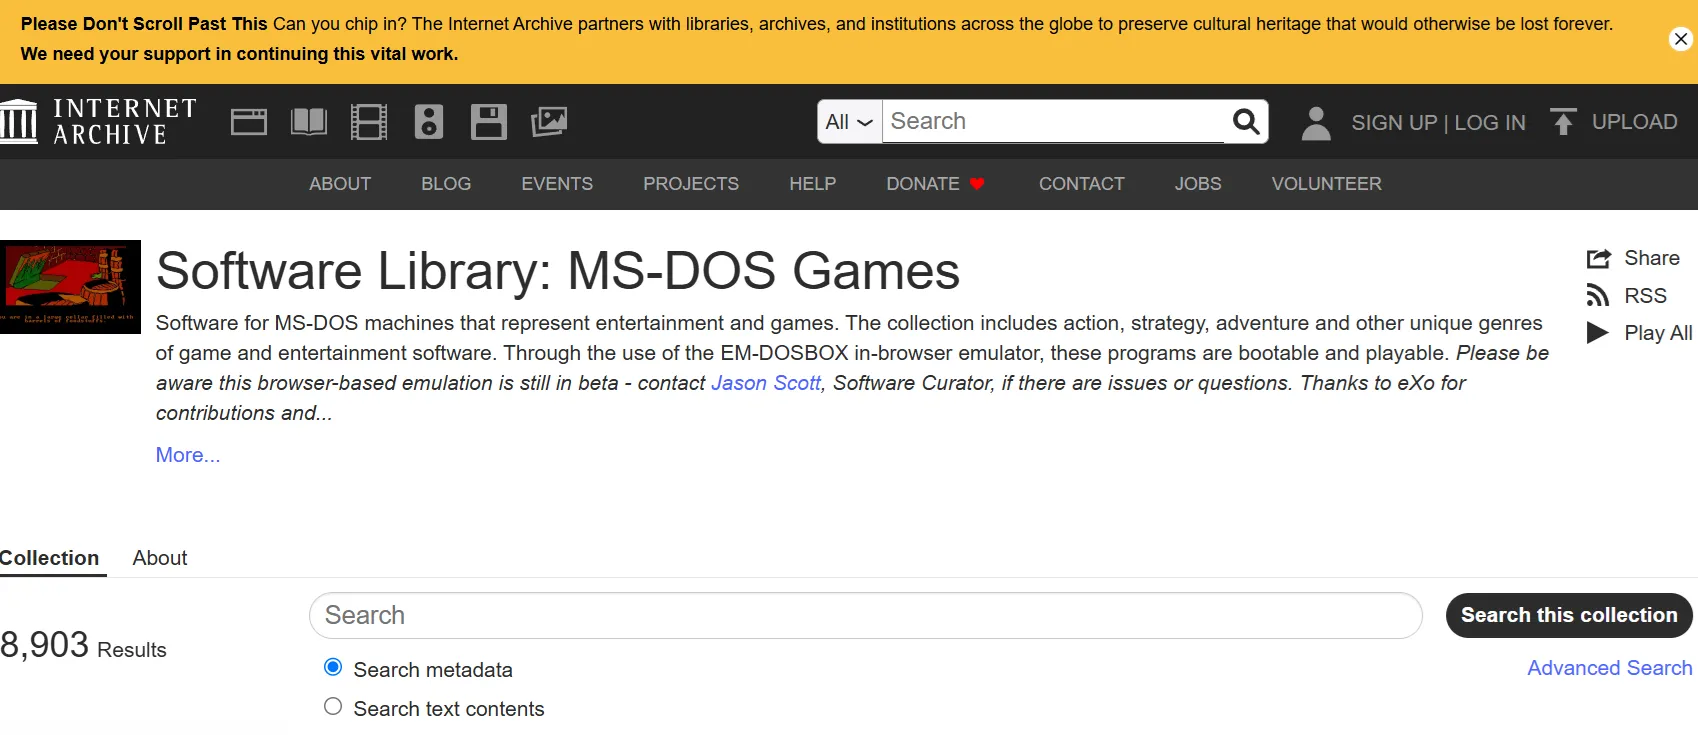
Task: Click the Share icon
Action: [x=1599, y=259]
